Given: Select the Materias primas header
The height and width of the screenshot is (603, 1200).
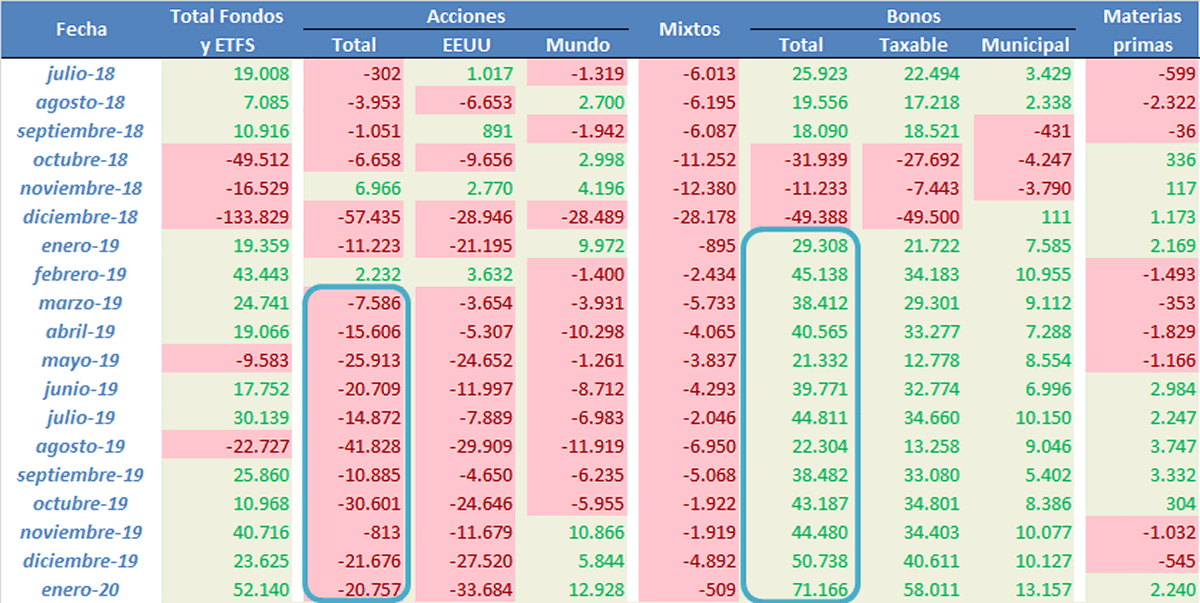Looking at the screenshot, I should 1142,30.
